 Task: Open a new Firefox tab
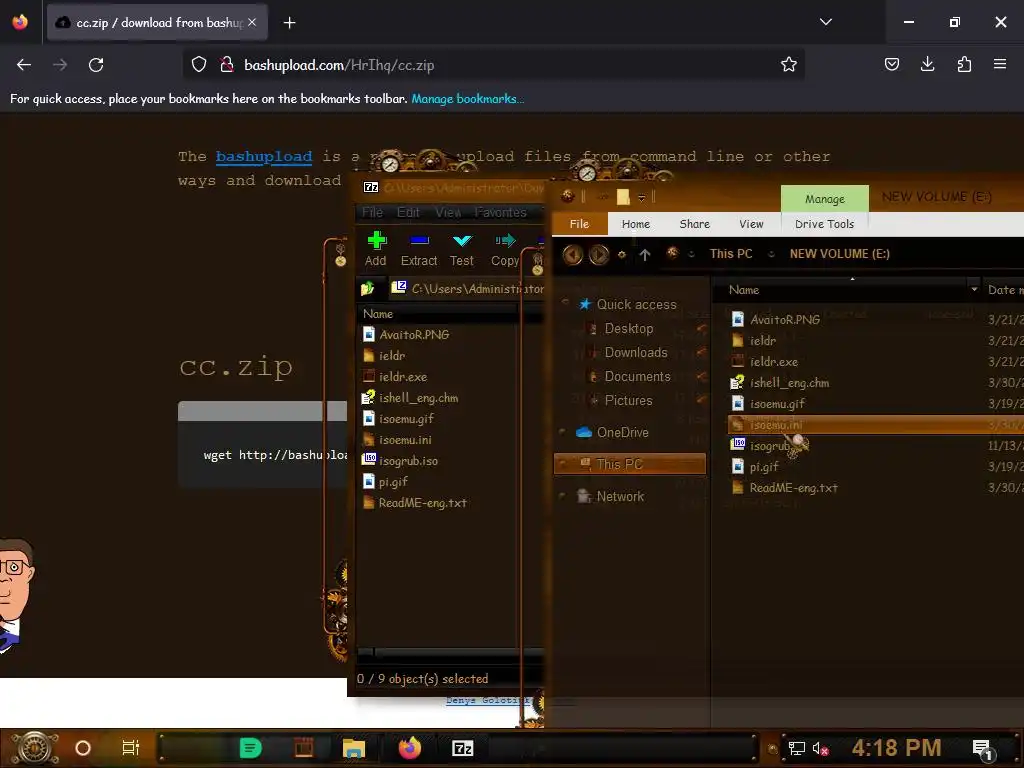click(x=289, y=23)
